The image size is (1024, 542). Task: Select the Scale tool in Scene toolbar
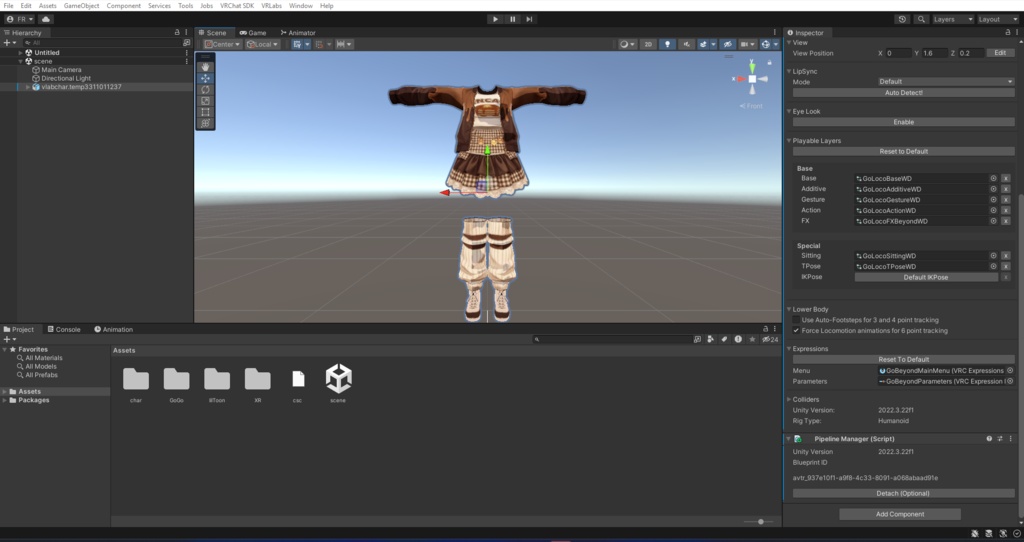[205, 101]
